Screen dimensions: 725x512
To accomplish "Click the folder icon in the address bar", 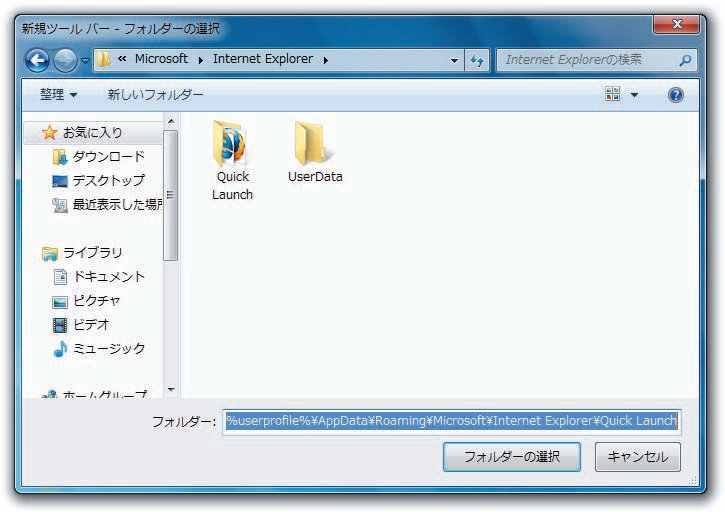I will [104, 59].
